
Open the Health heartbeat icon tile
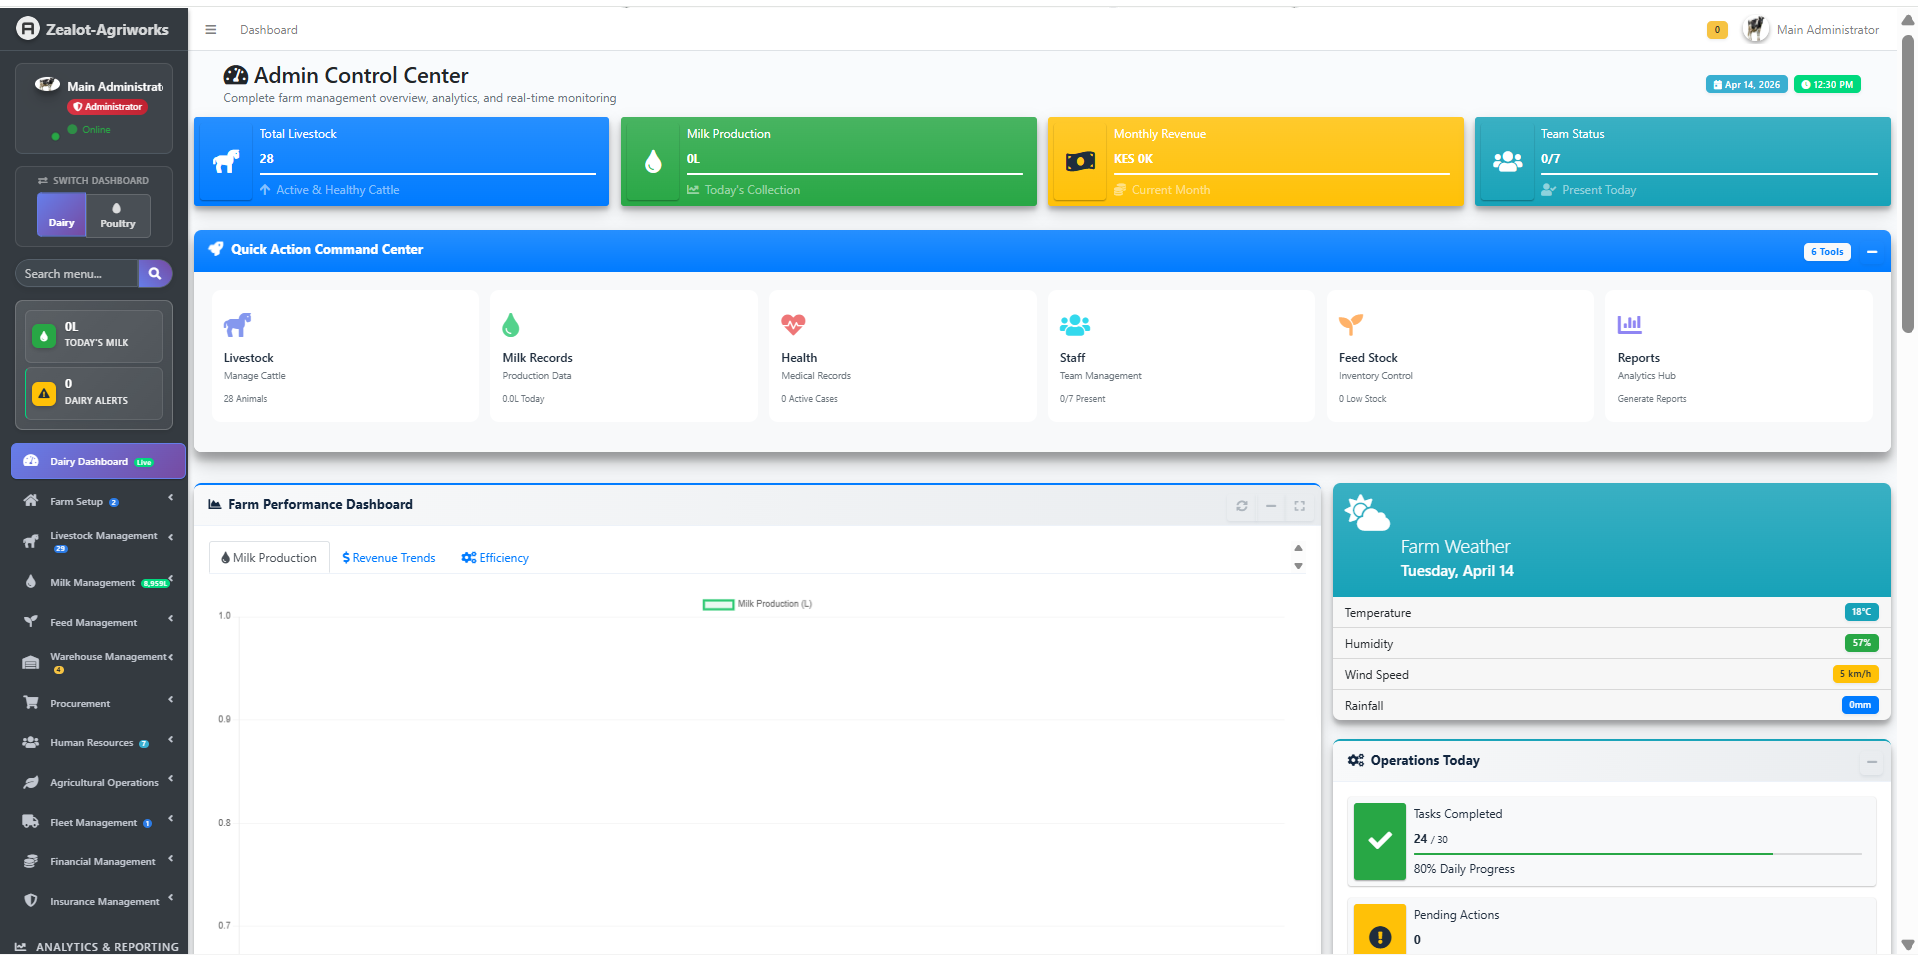click(793, 325)
